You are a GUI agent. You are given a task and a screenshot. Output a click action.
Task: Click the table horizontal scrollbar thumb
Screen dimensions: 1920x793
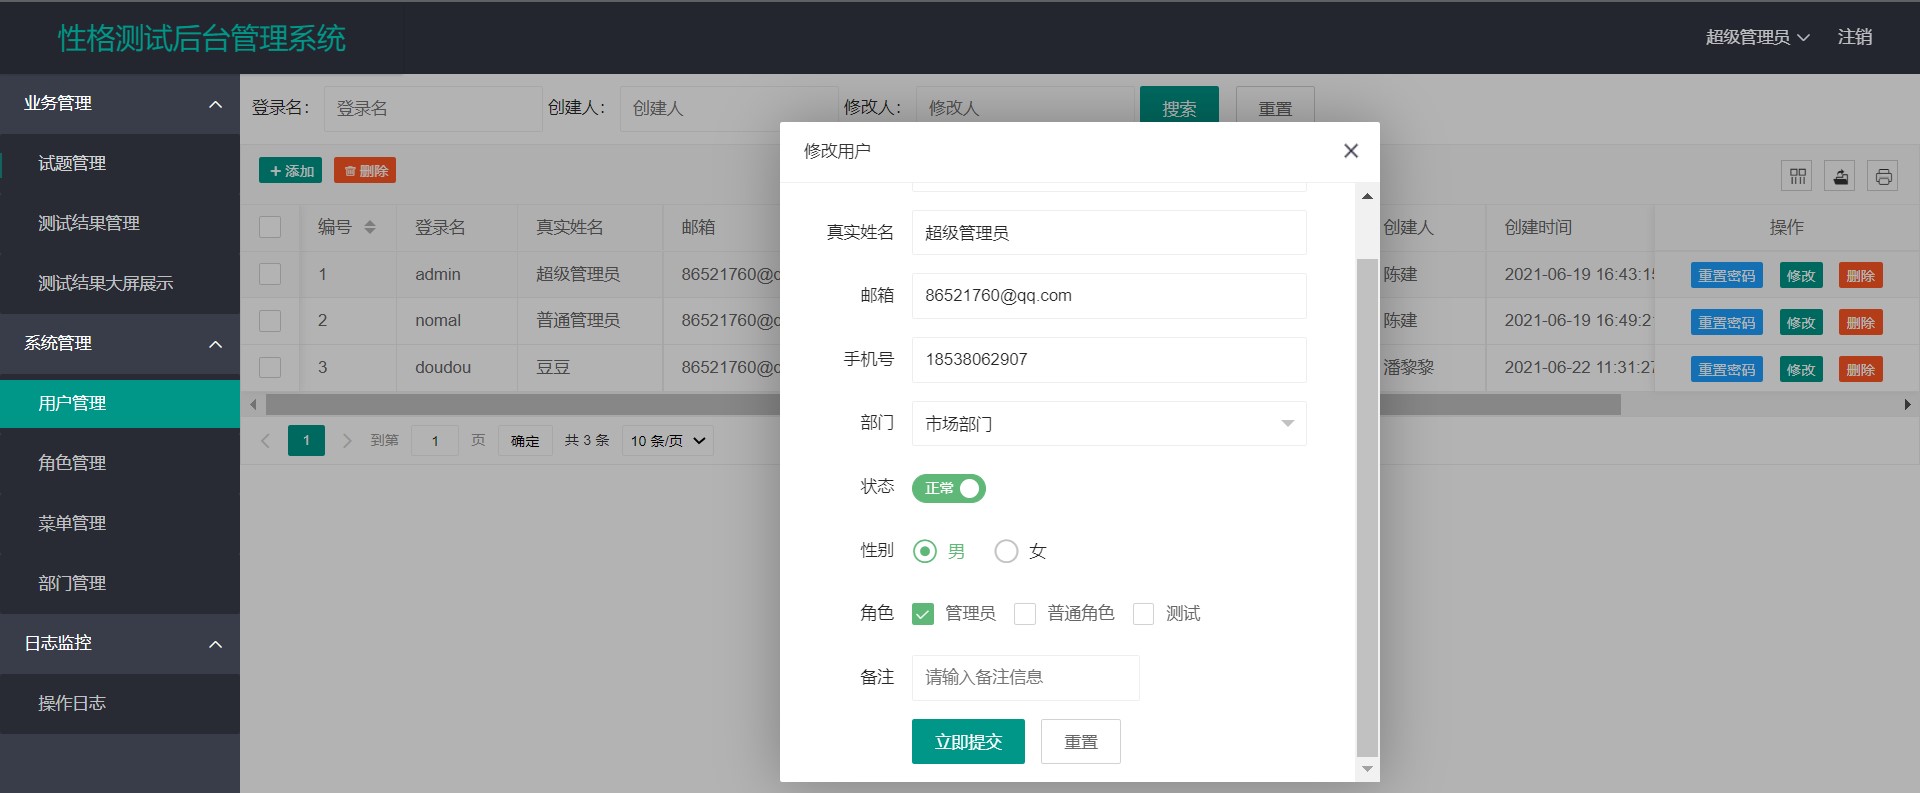click(943, 405)
